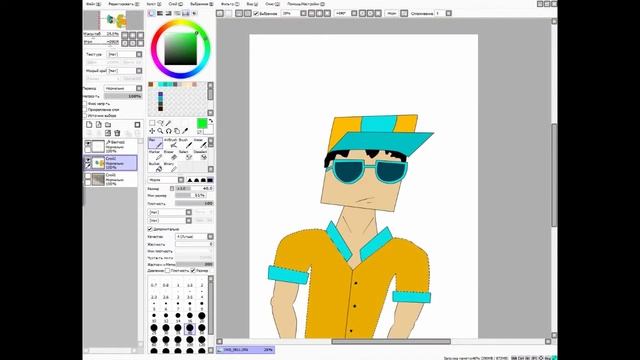Toggle the selection source checkbox

(x=85, y=116)
